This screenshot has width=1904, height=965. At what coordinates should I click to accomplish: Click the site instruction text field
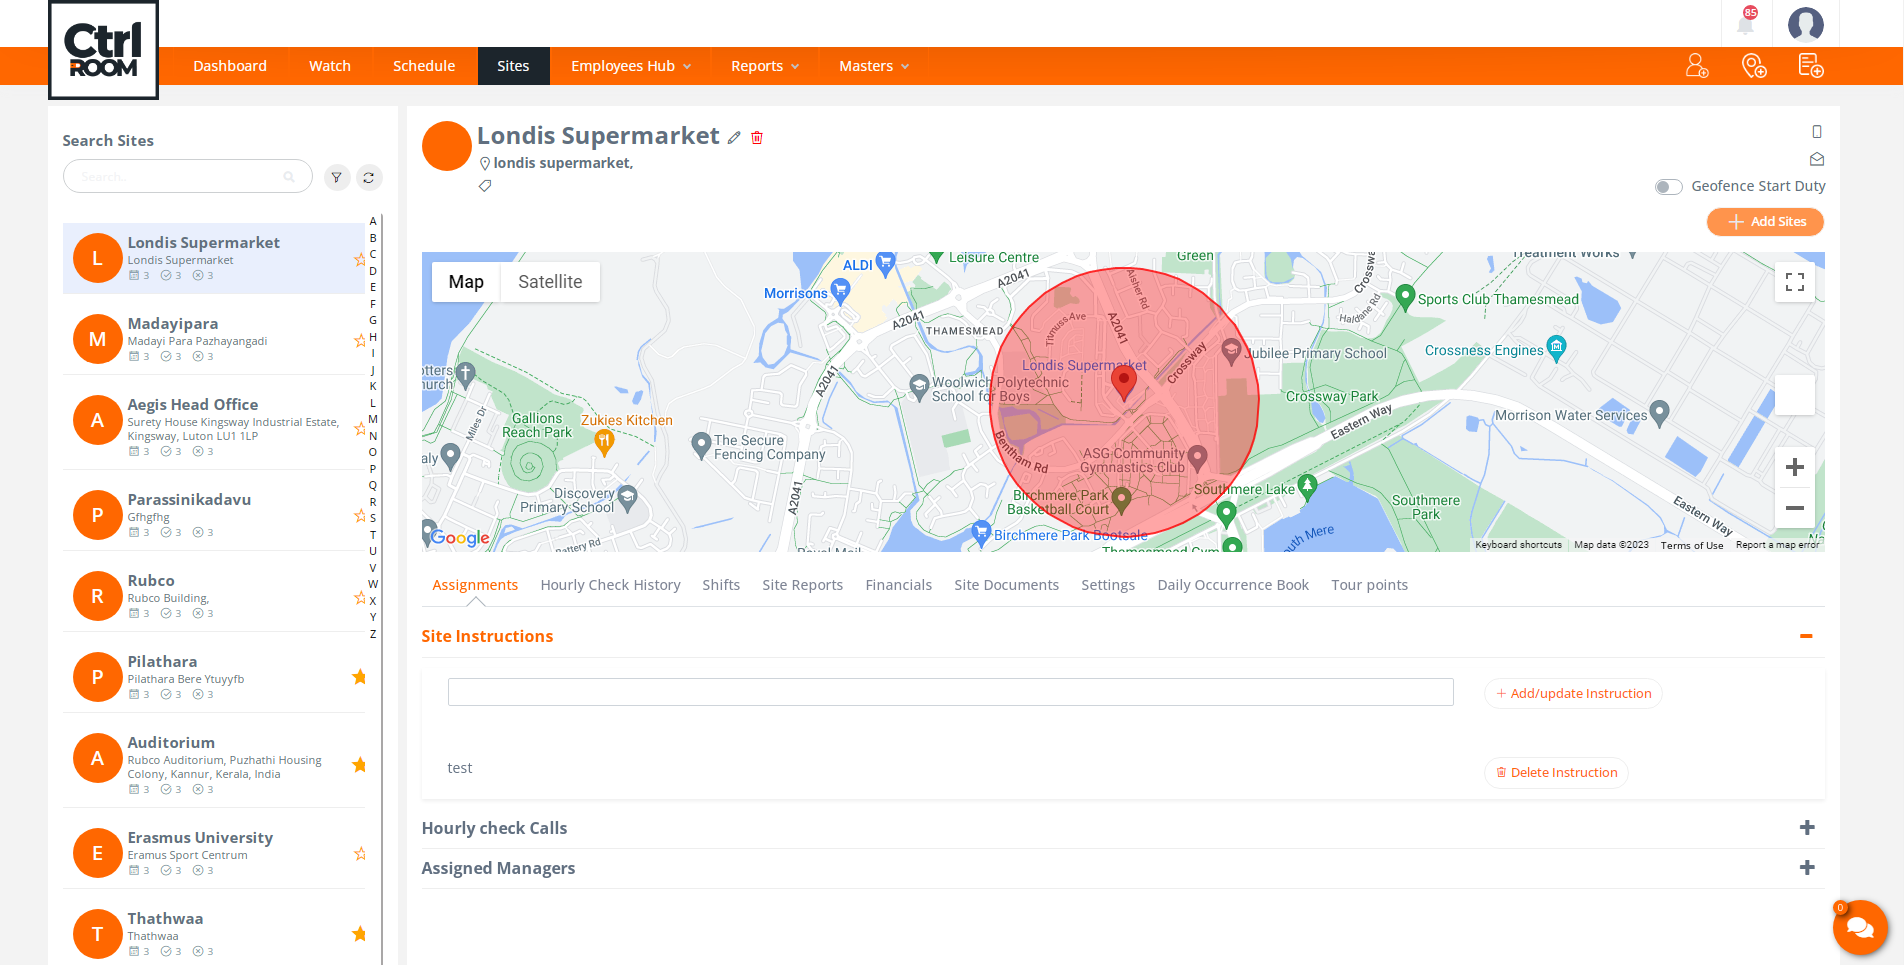click(950, 692)
